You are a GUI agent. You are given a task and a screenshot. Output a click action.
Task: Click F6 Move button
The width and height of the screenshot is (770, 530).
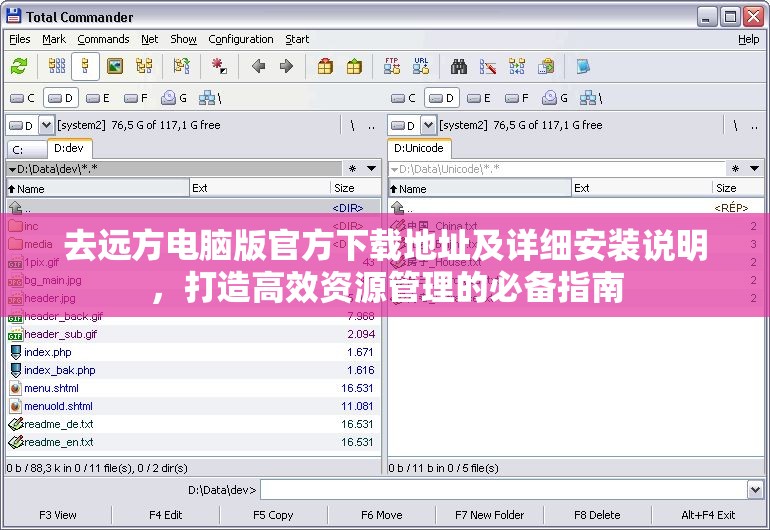pyautogui.click(x=382, y=515)
